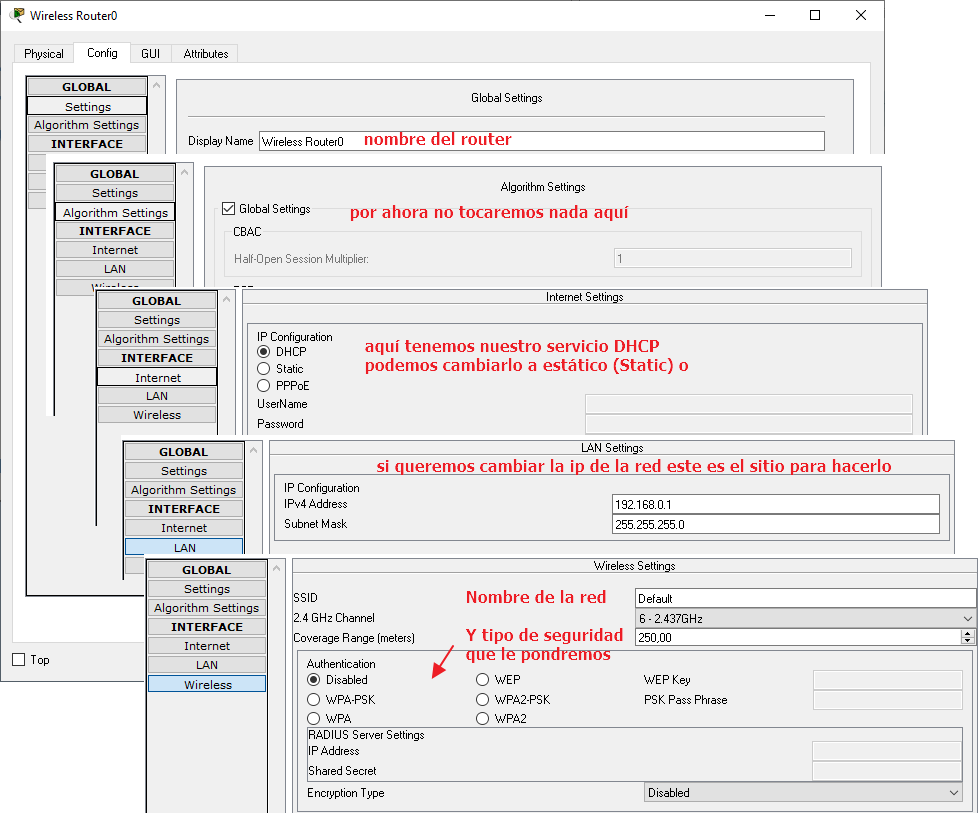Uncheck Global Settings checkbox in Algorithm Settings
The width and height of the screenshot is (978, 813).
[228, 209]
